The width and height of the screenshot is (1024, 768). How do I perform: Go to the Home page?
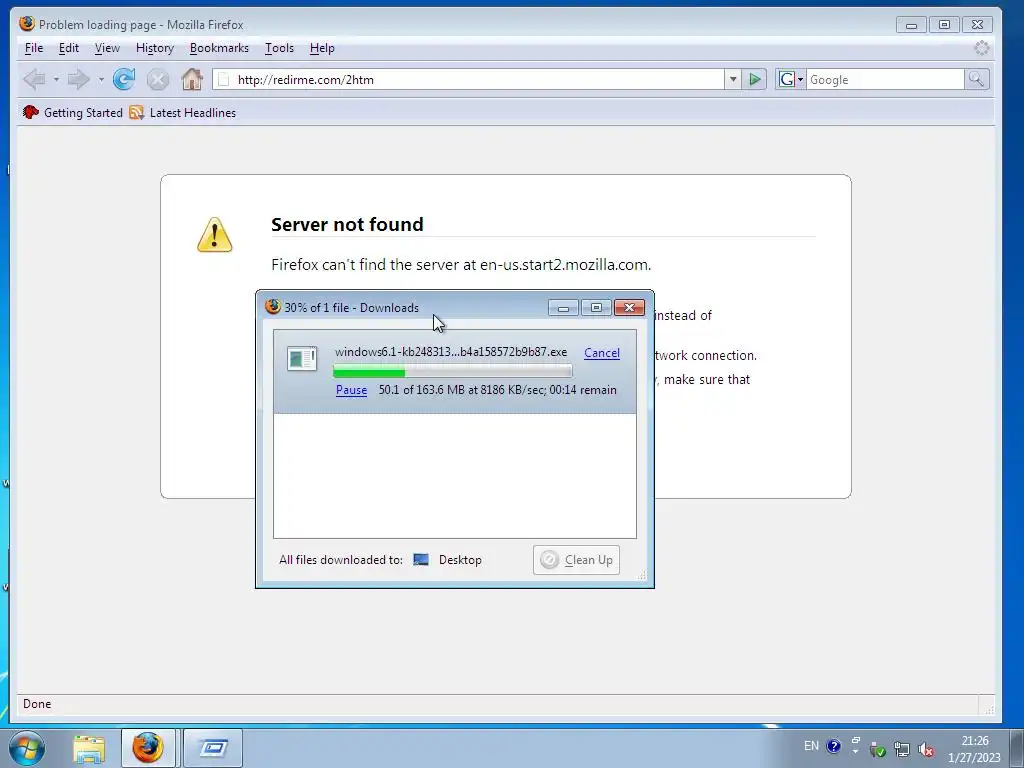(x=192, y=79)
